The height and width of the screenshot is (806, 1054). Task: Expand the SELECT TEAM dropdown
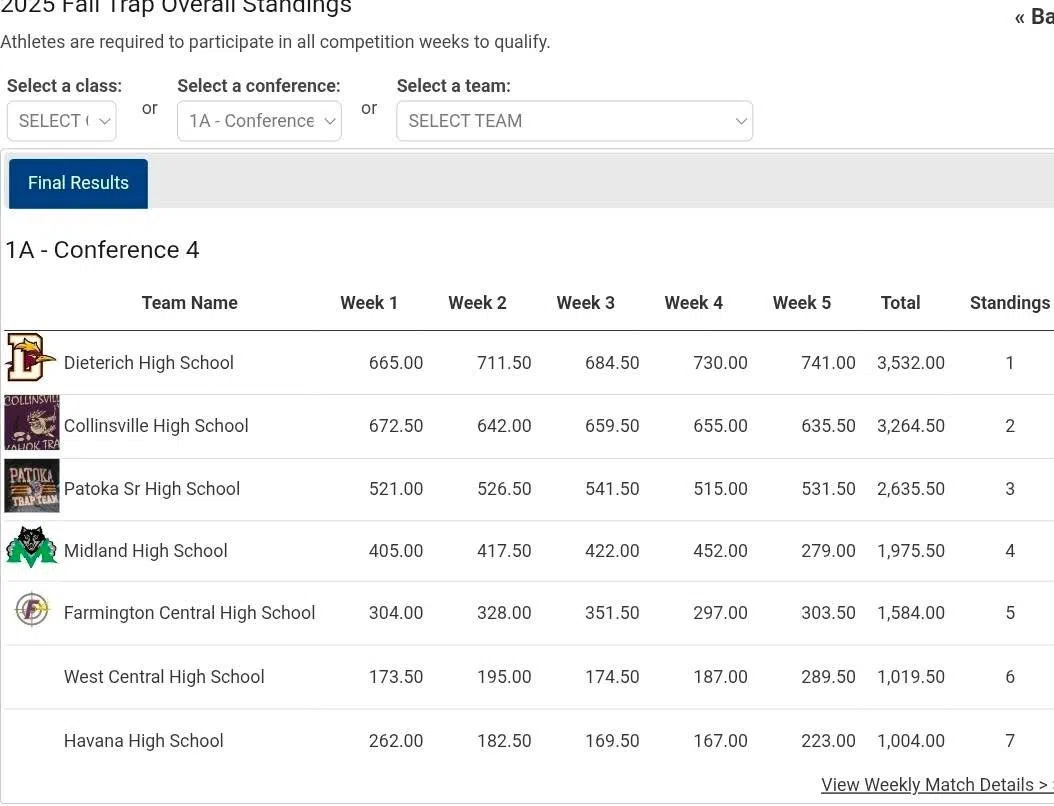574,121
